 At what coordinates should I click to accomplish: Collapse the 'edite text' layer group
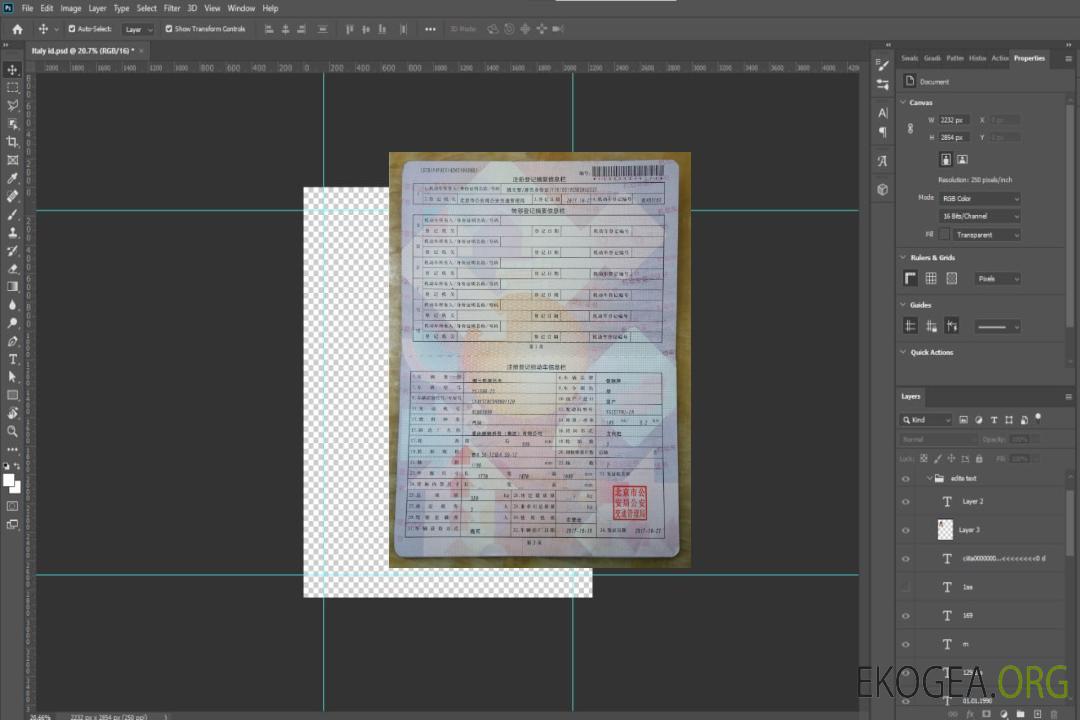pos(928,479)
